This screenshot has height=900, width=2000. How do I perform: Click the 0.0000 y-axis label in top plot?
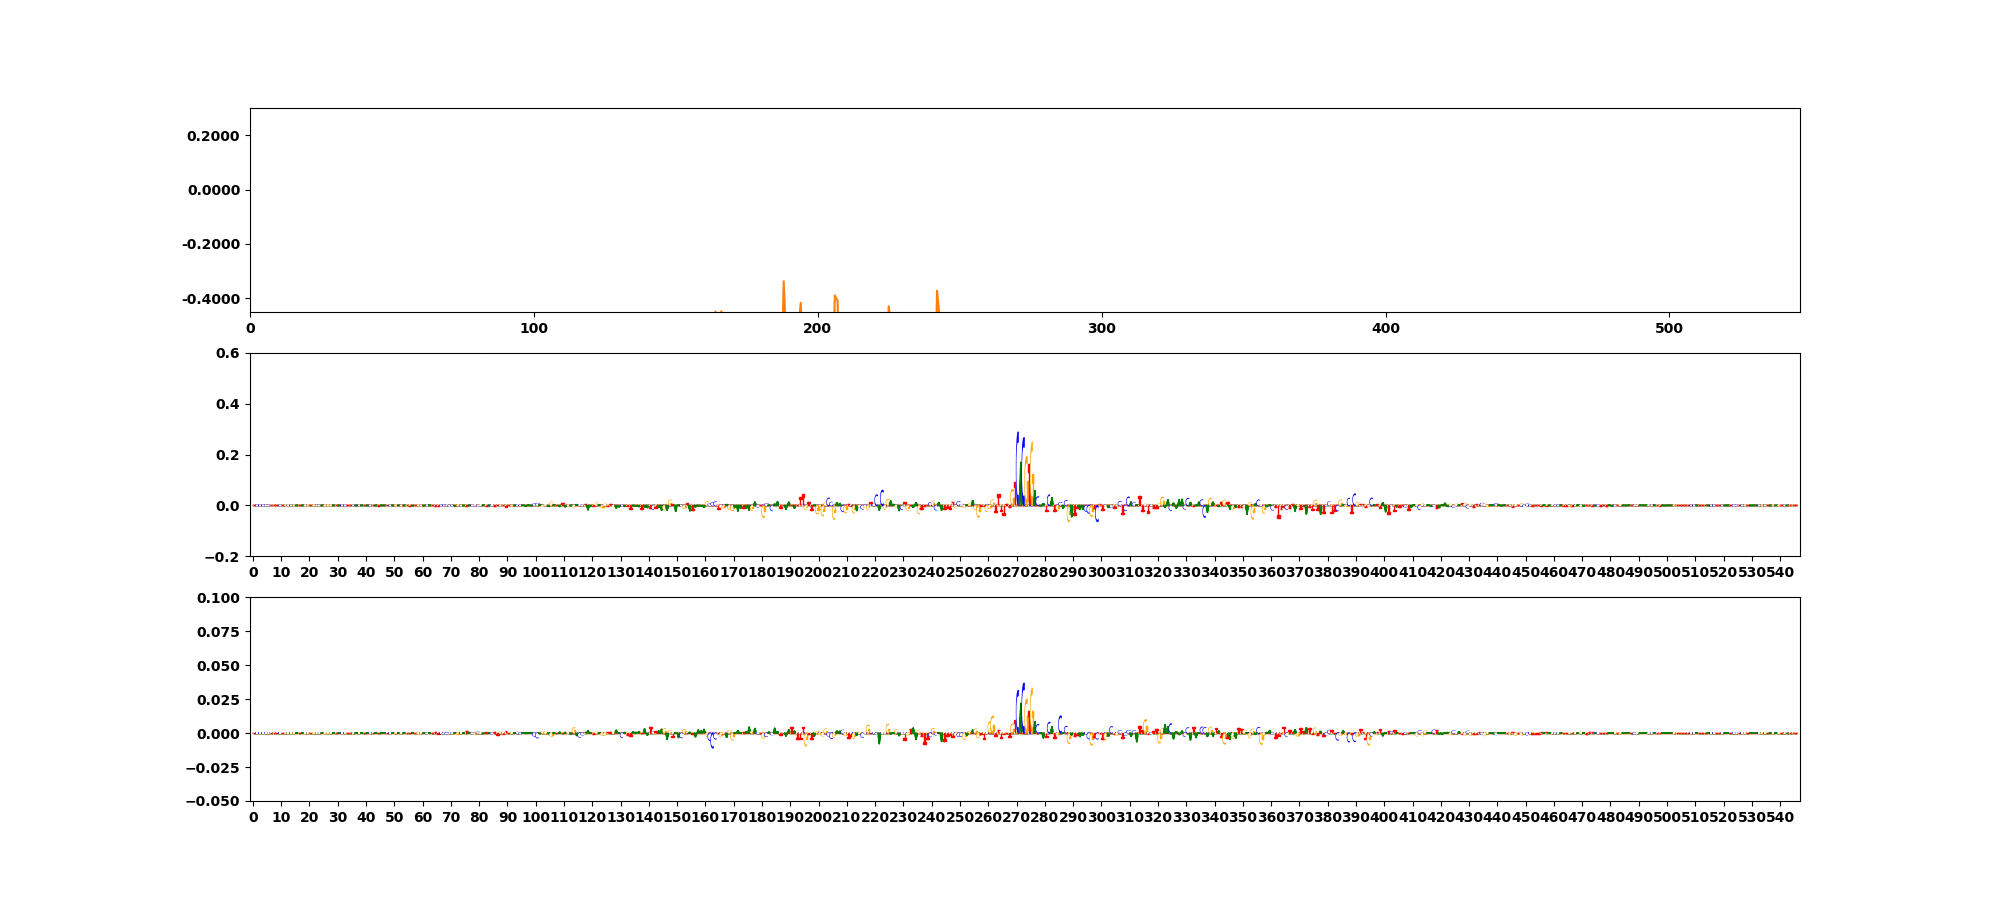click(x=213, y=190)
